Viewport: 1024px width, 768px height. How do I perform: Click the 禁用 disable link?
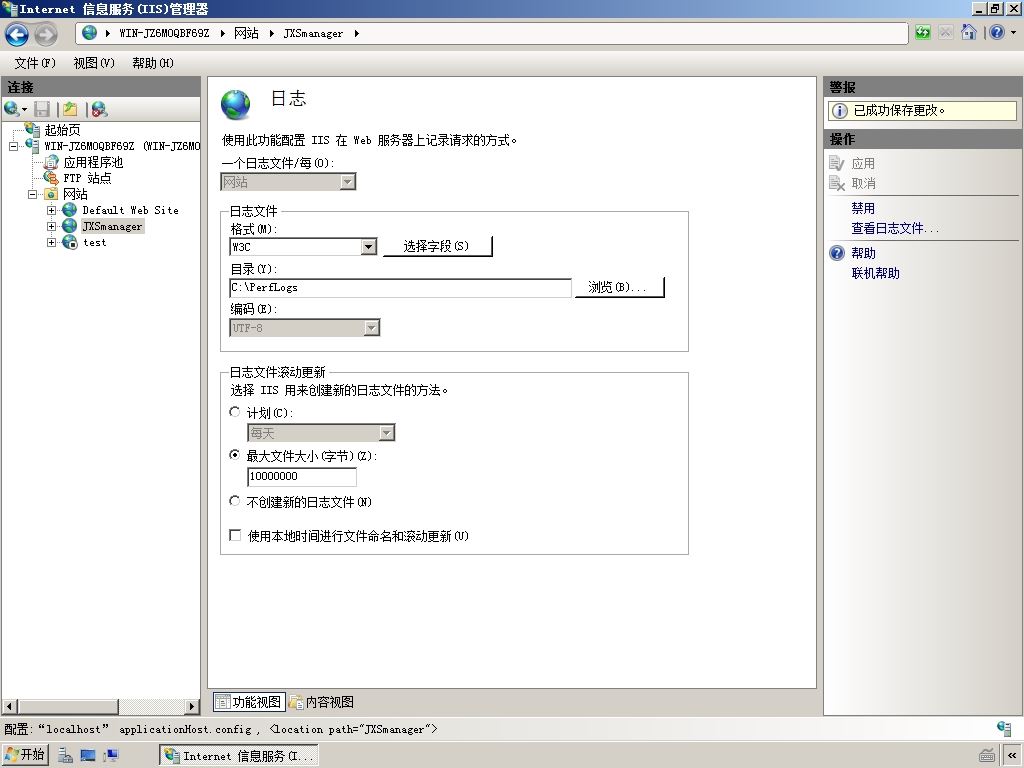click(x=863, y=208)
